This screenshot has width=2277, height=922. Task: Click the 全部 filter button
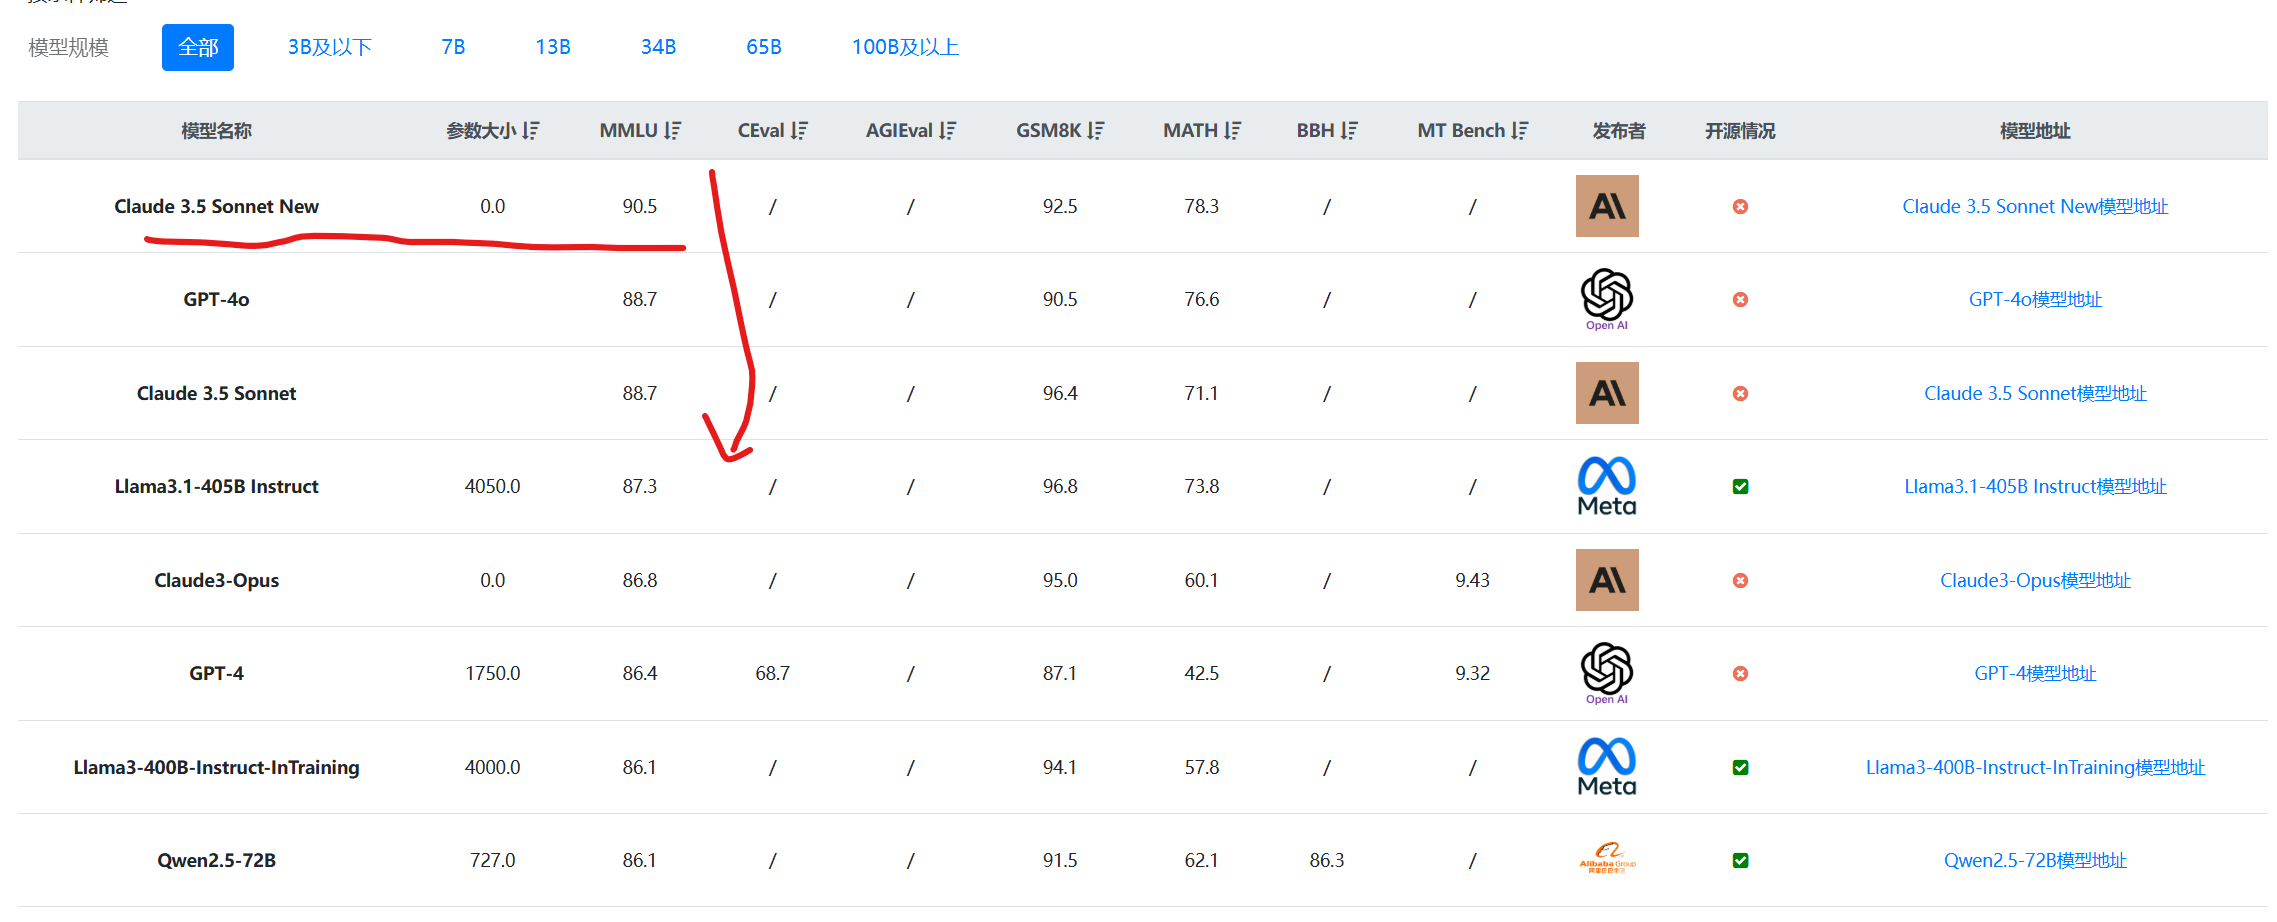pos(198,47)
